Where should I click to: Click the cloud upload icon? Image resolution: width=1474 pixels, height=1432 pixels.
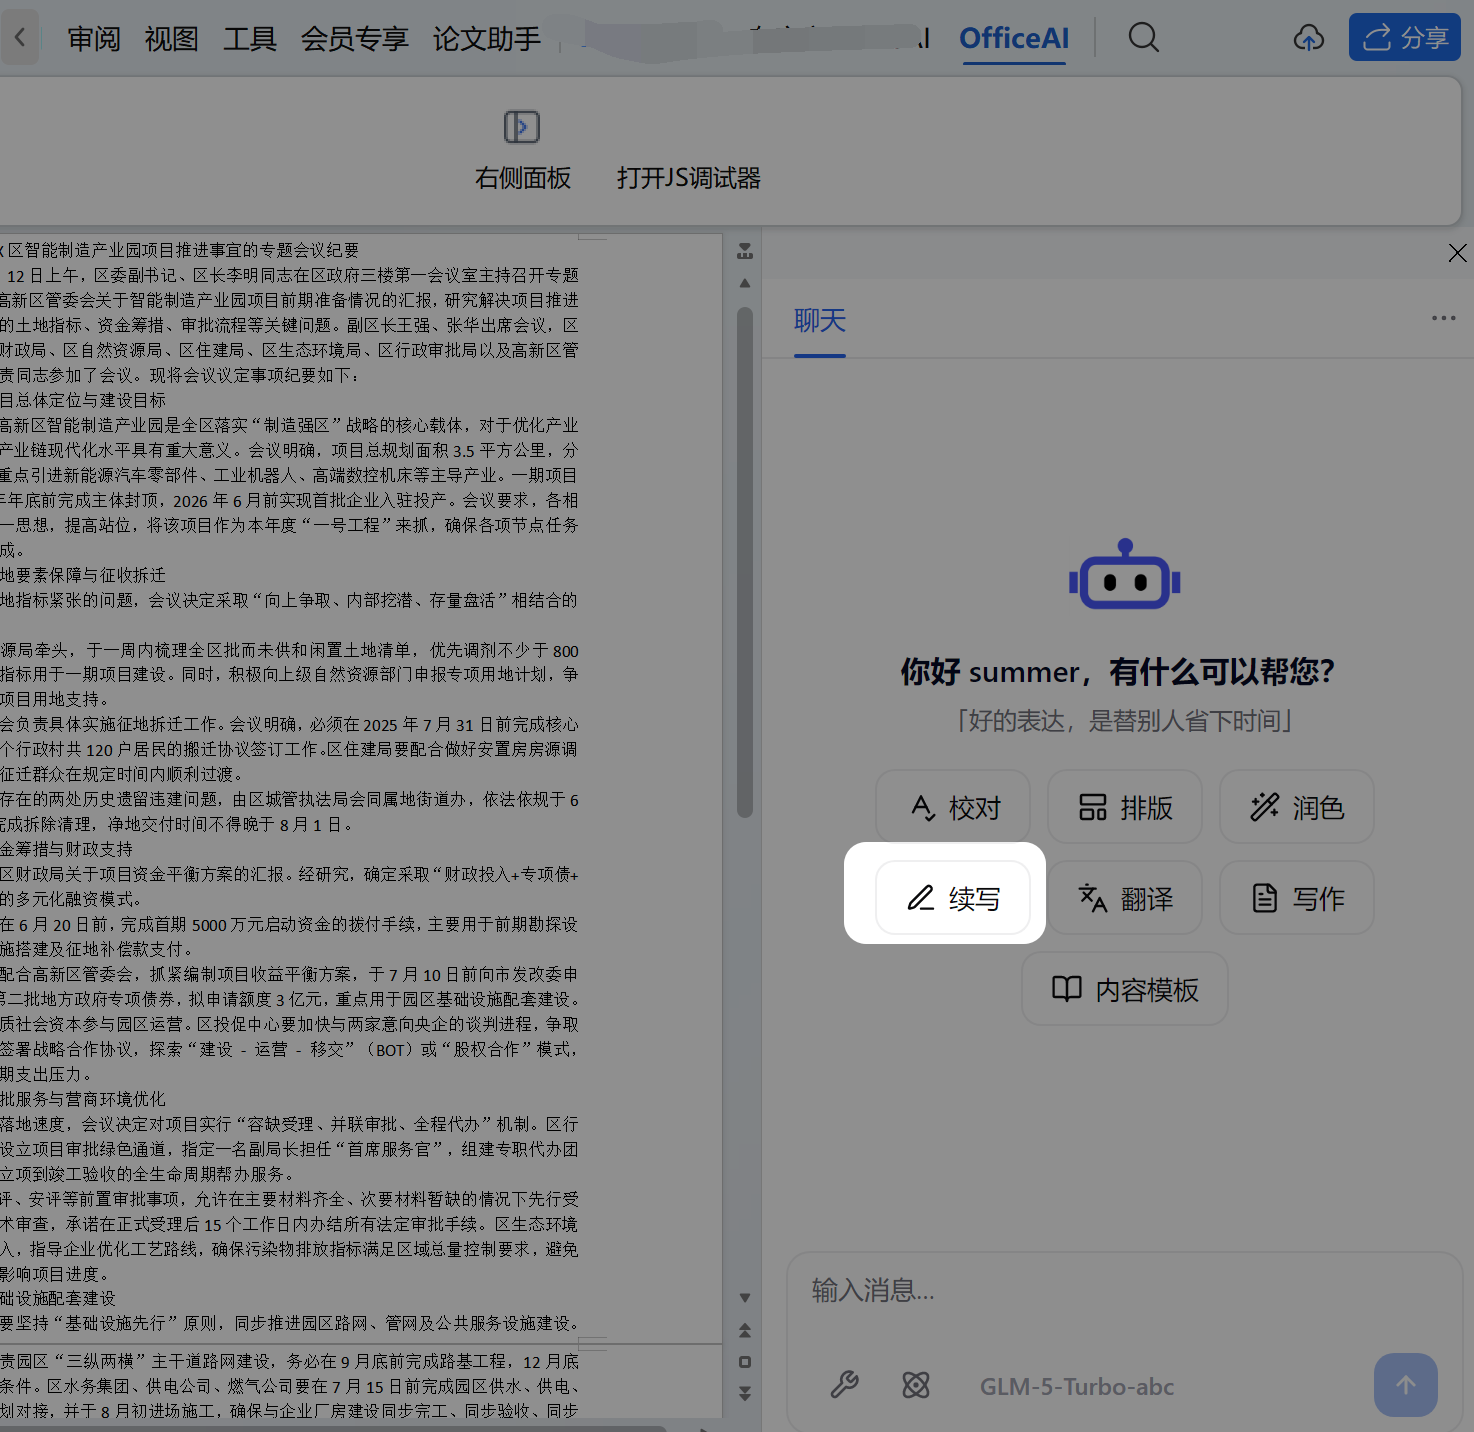(x=1308, y=38)
